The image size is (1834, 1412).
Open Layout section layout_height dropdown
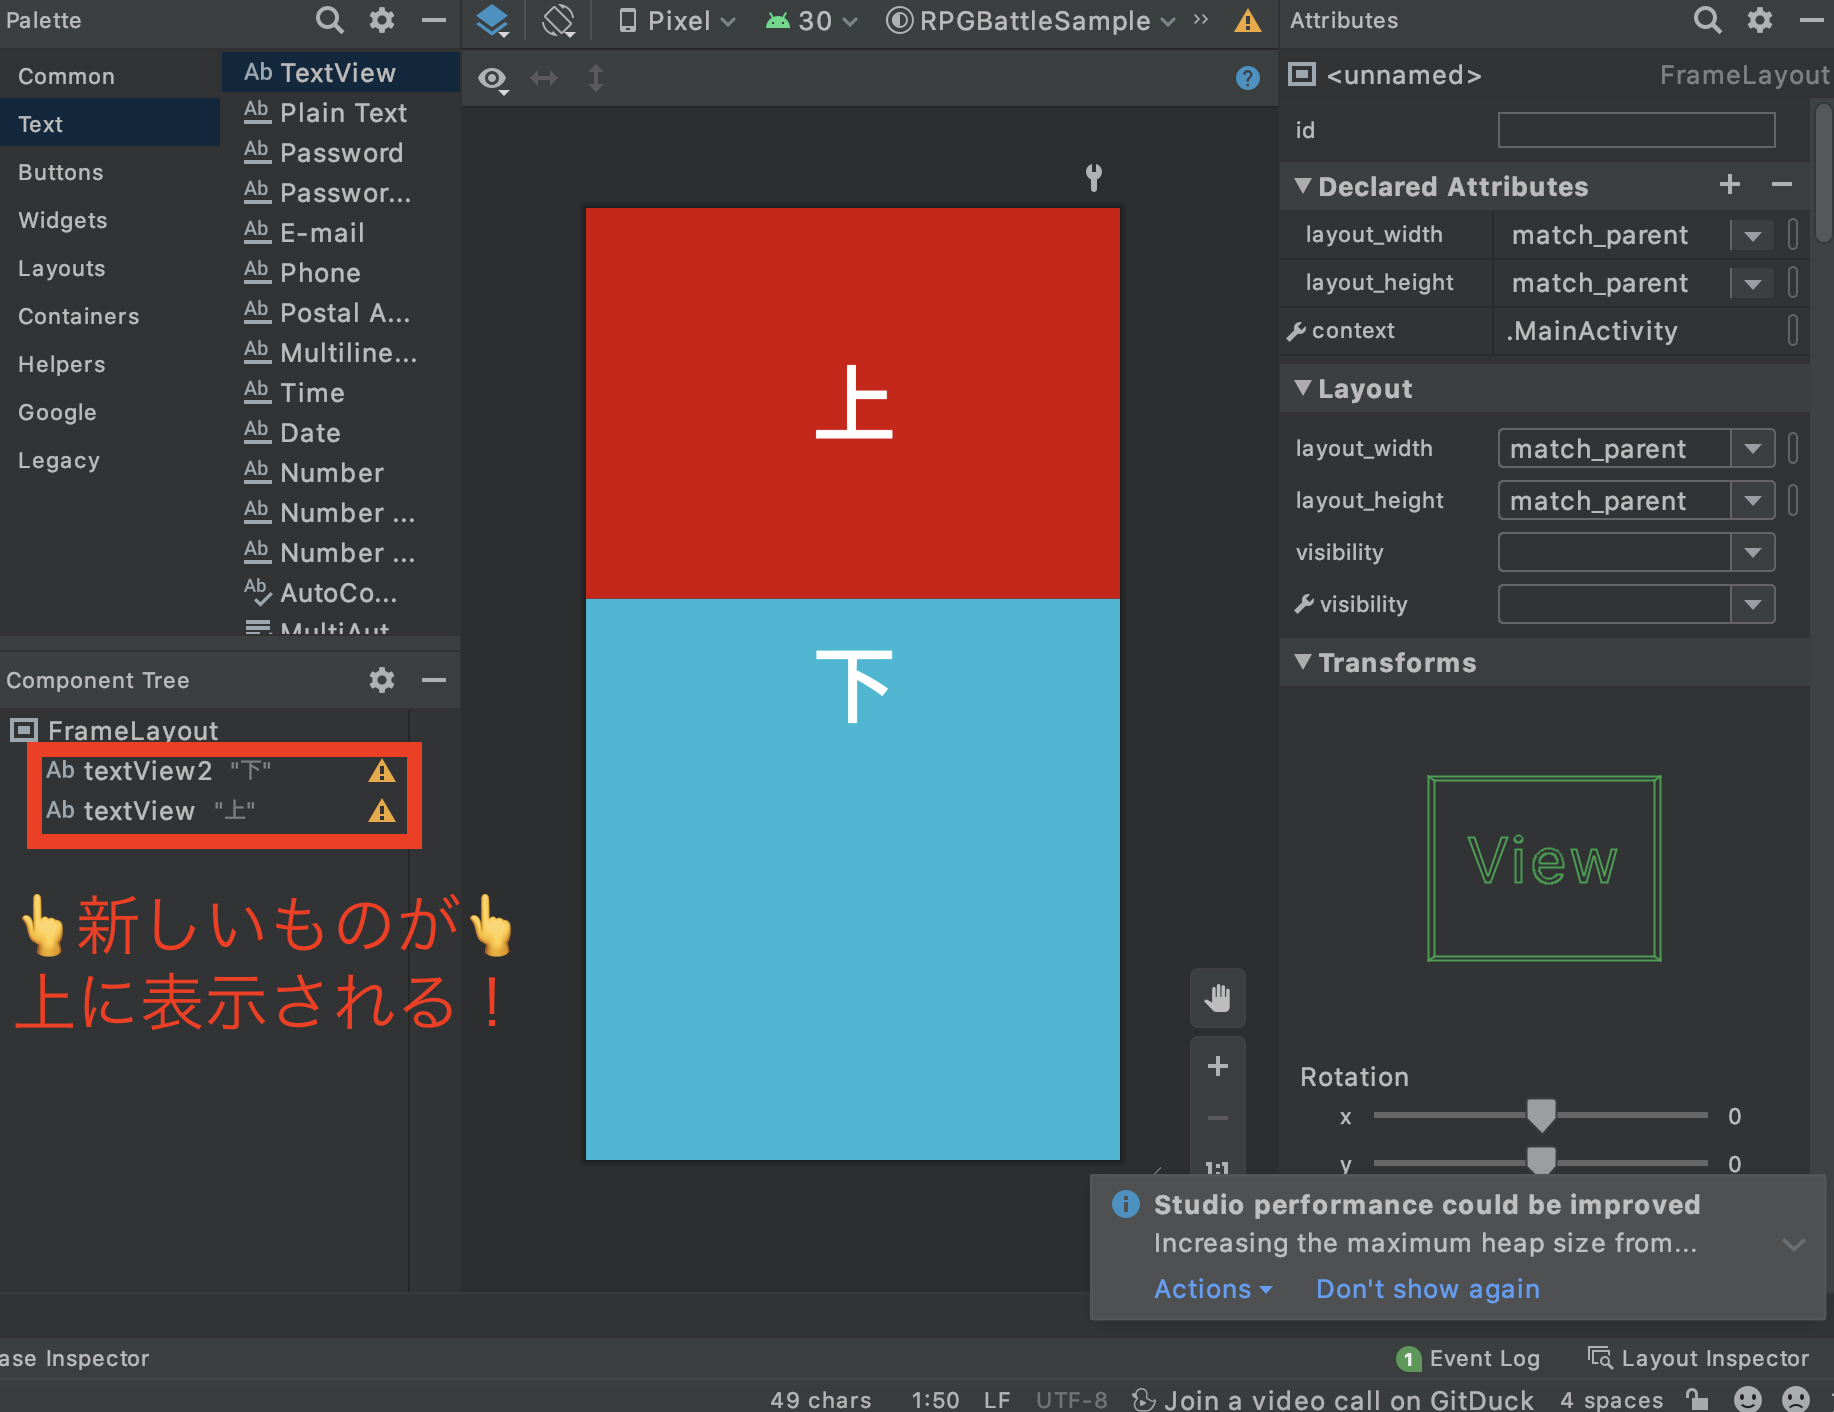pyautogui.click(x=1752, y=501)
